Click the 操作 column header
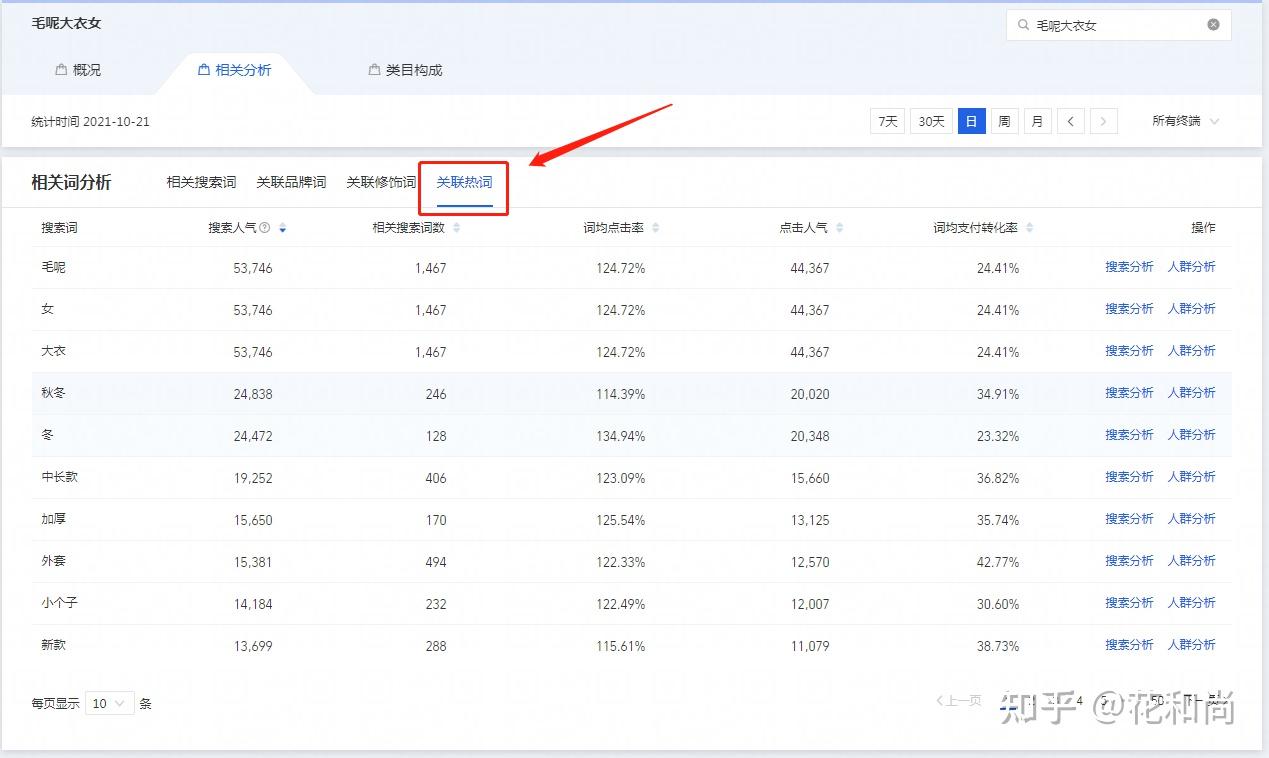This screenshot has height=758, width=1269. pos(1203,228)
